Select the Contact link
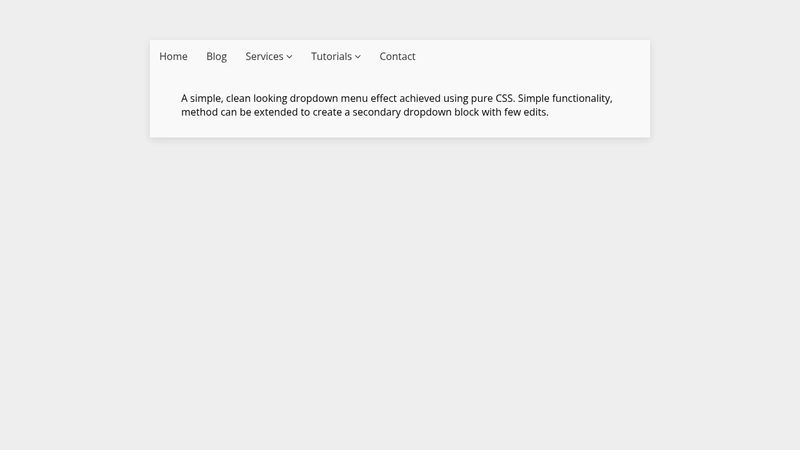 point(397,57)
